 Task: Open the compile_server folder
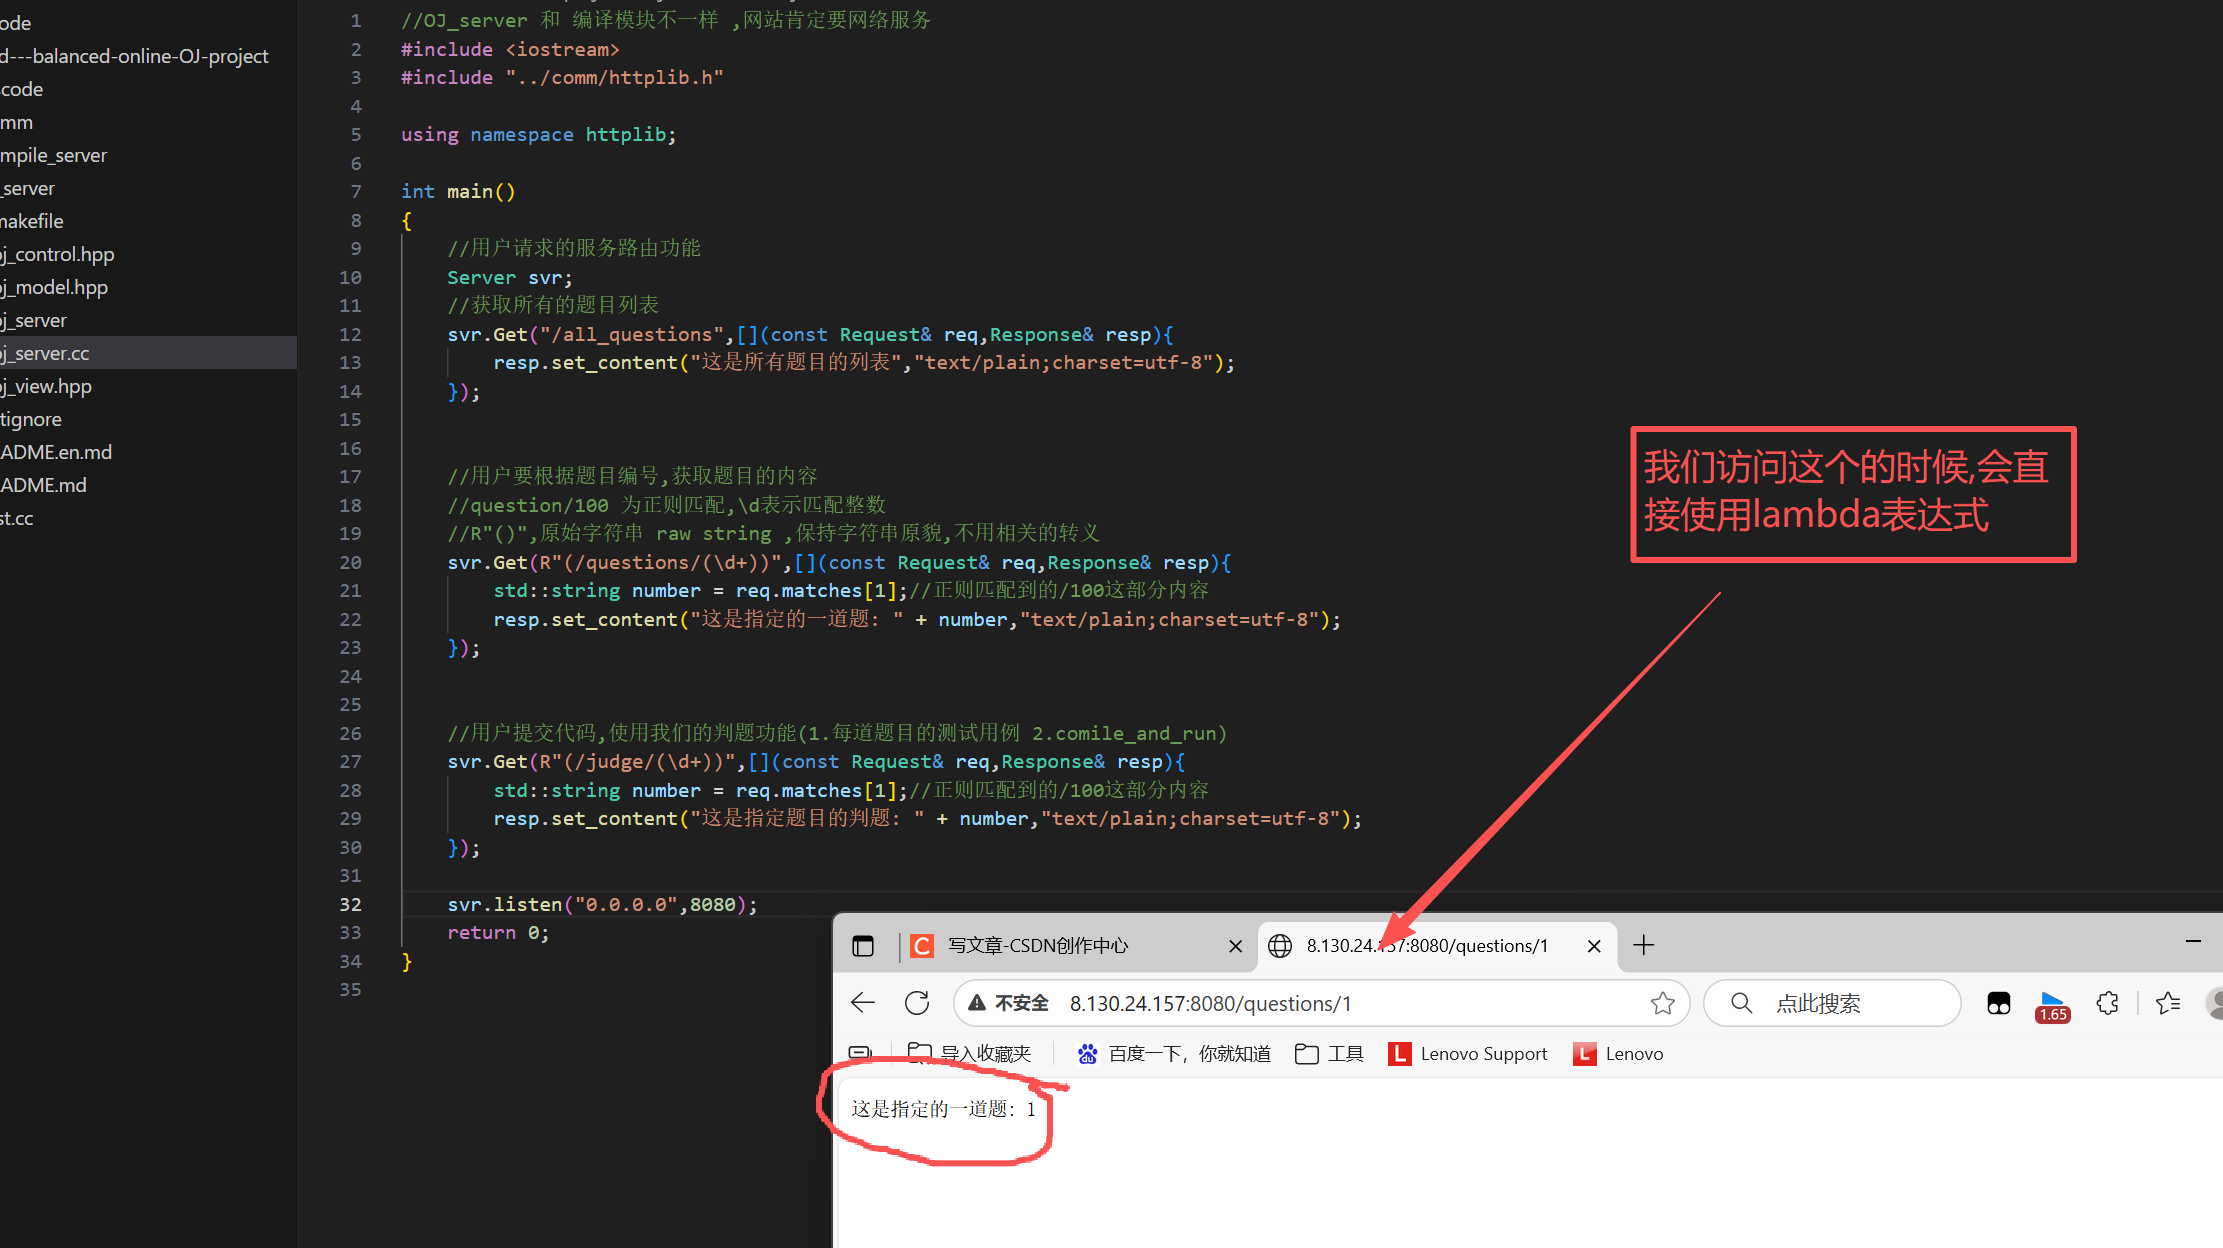[53, 155]
